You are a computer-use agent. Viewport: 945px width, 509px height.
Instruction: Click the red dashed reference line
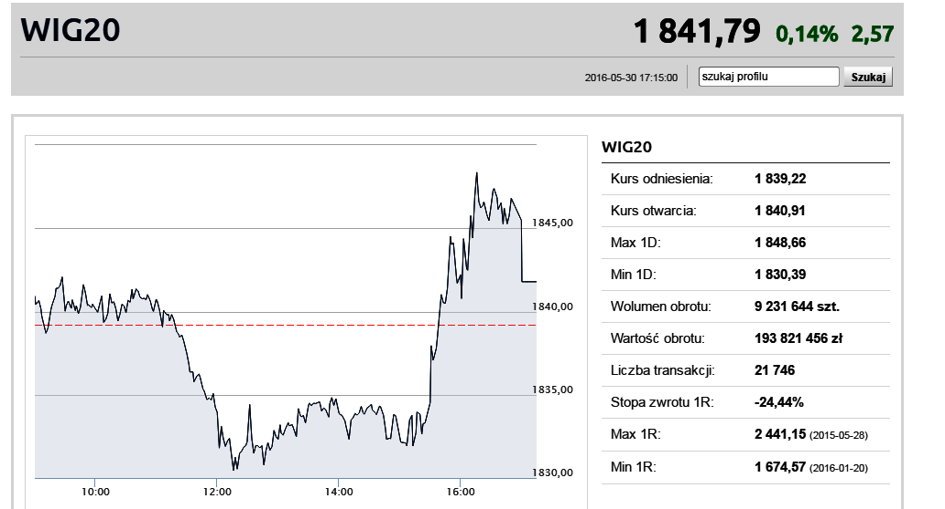(300, 325)
